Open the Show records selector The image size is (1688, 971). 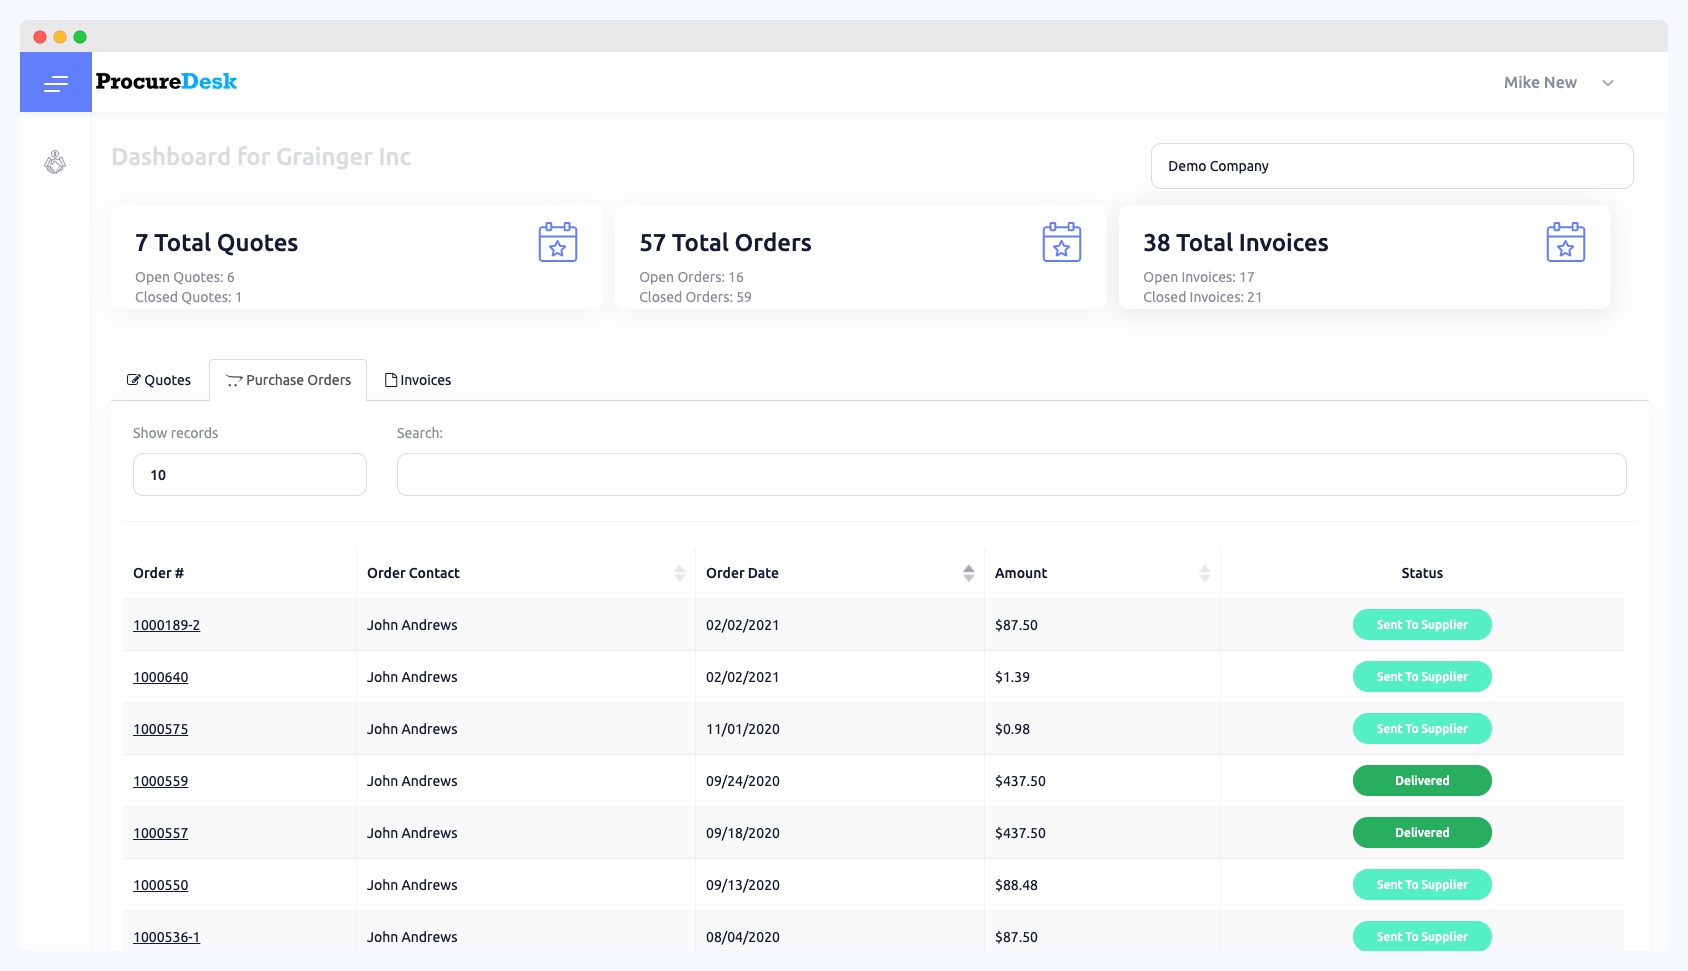point(249,474)
